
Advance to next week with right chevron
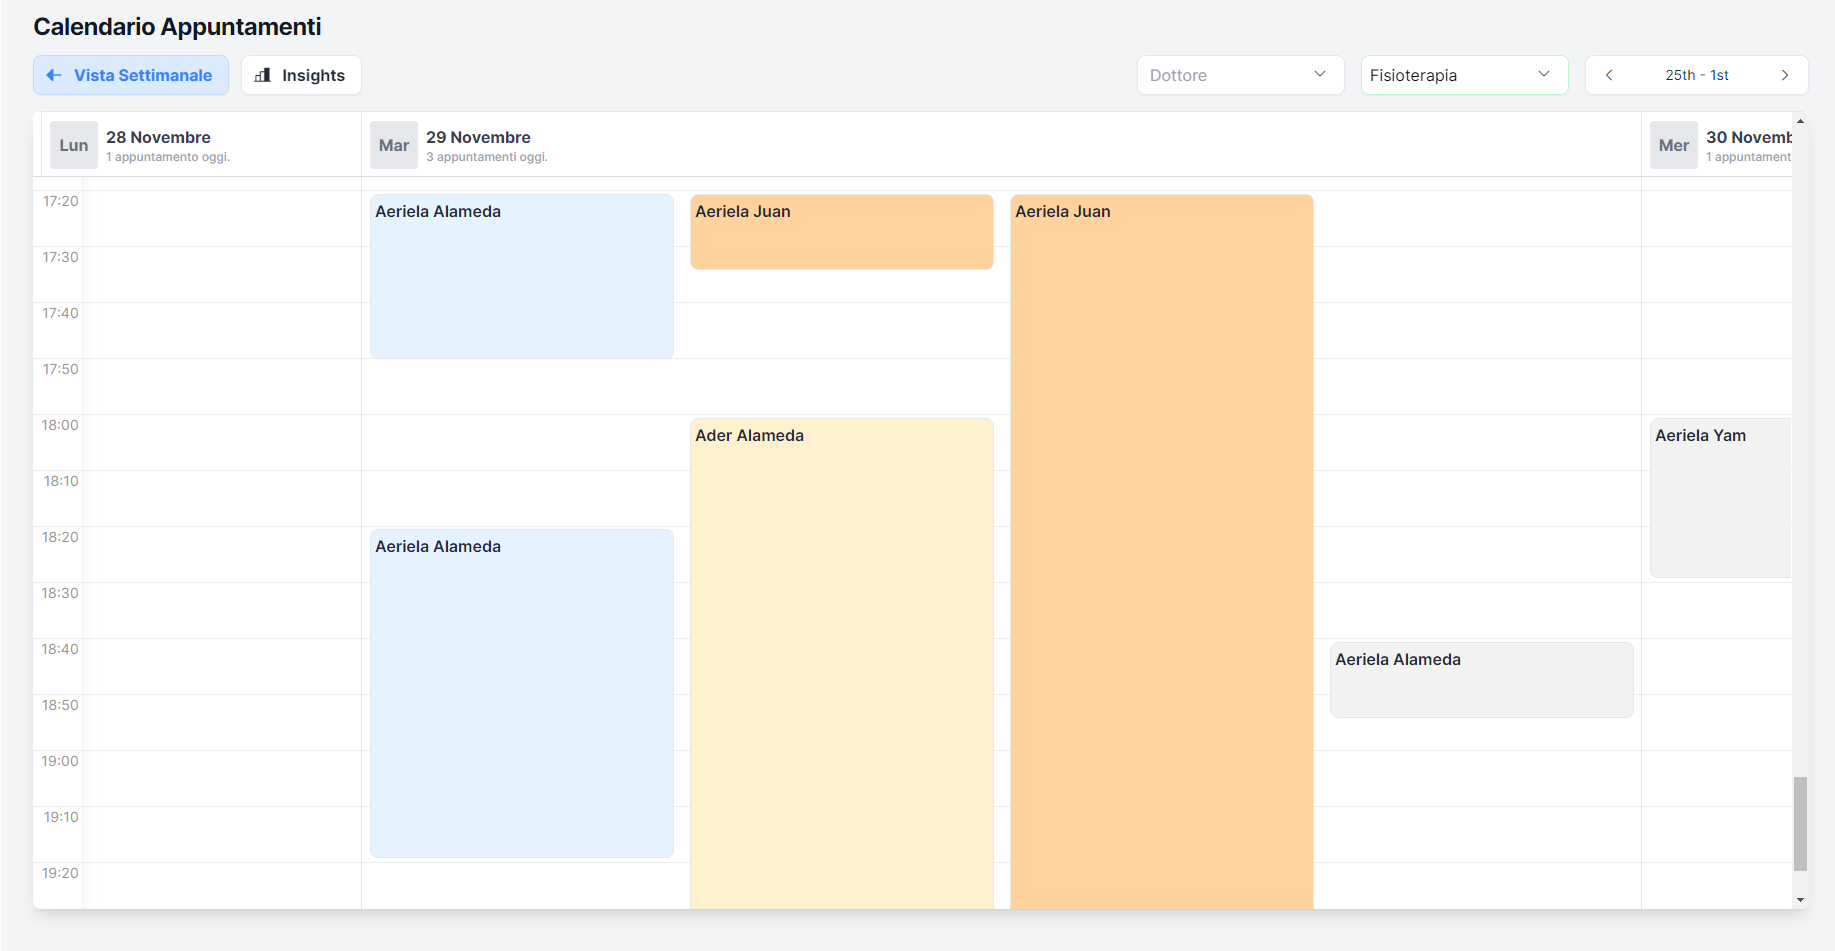(1784, 75)
